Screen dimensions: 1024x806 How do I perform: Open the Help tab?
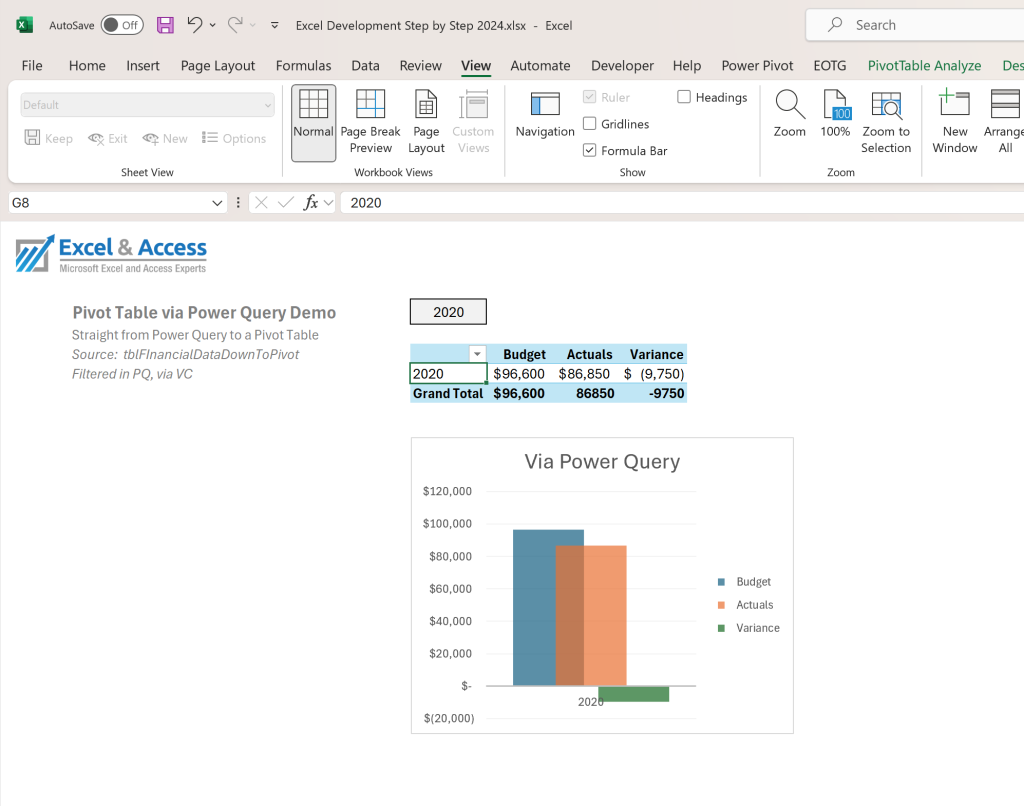[686, 65]
